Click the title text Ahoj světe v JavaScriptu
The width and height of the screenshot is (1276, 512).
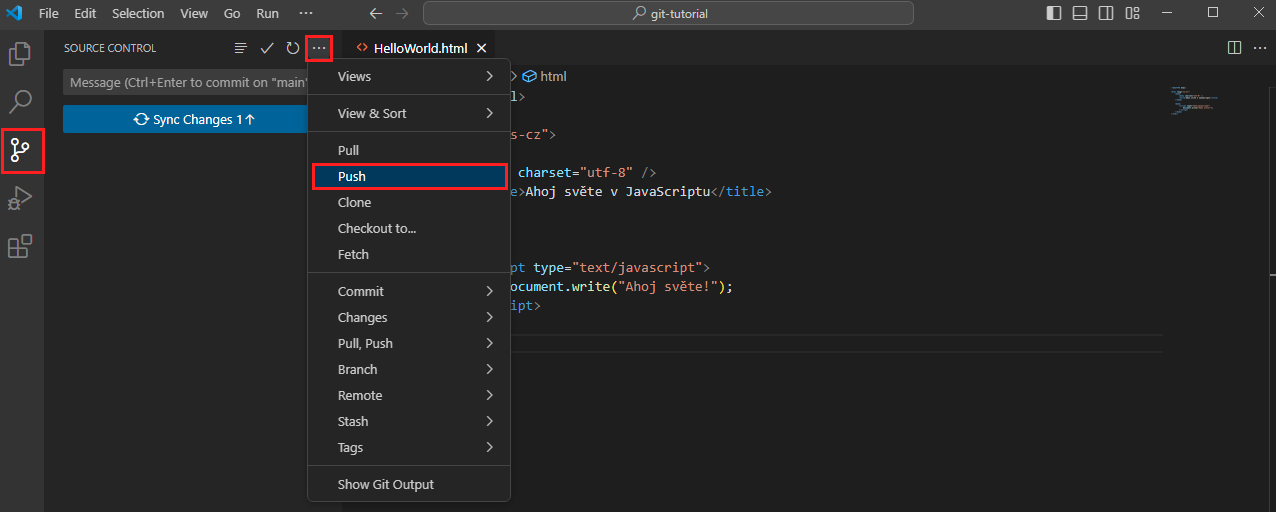point(617,192)
